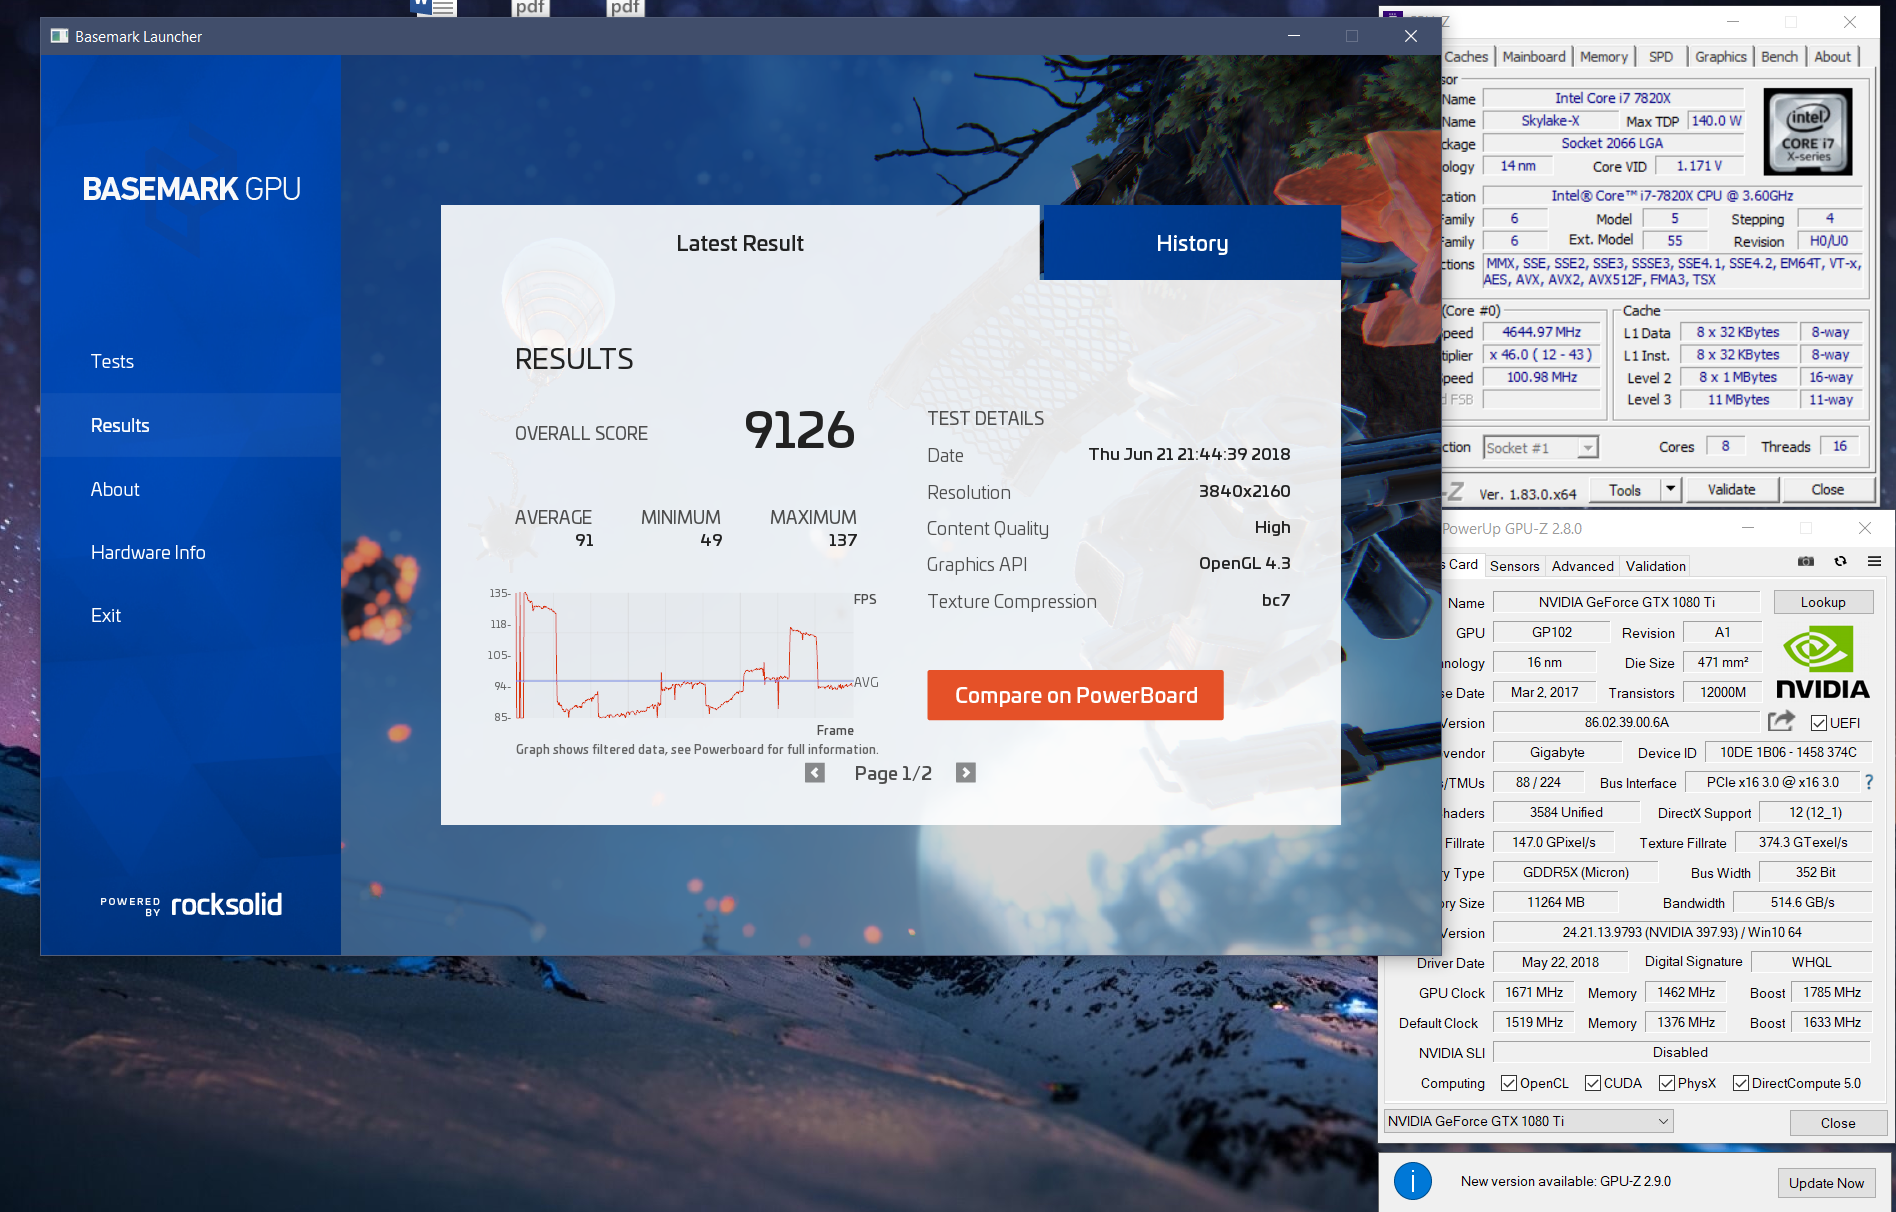Open the CPU-Z Tools dropdown arrow
1896x1212 pixels.
(x=1669, y=489)
